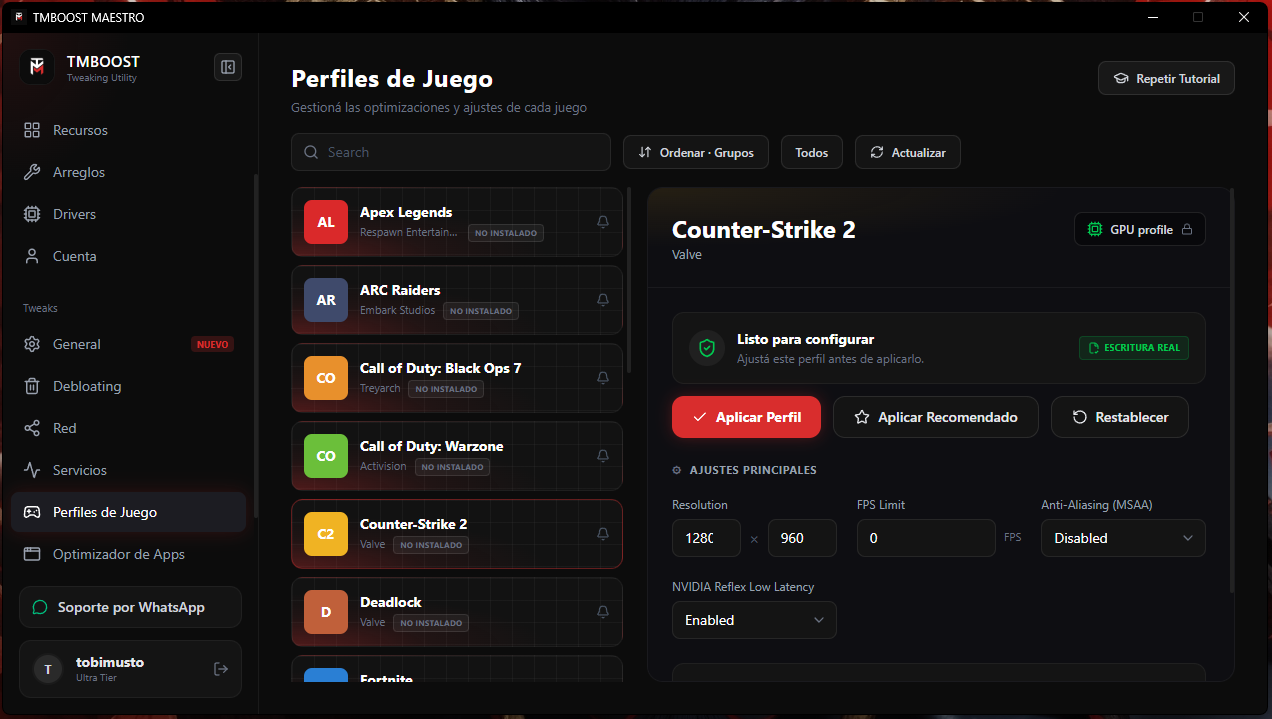Click the Cuenta person icon
This screenshot has width=1272, height=719.
pyautogui.click(x=32, y=256)
